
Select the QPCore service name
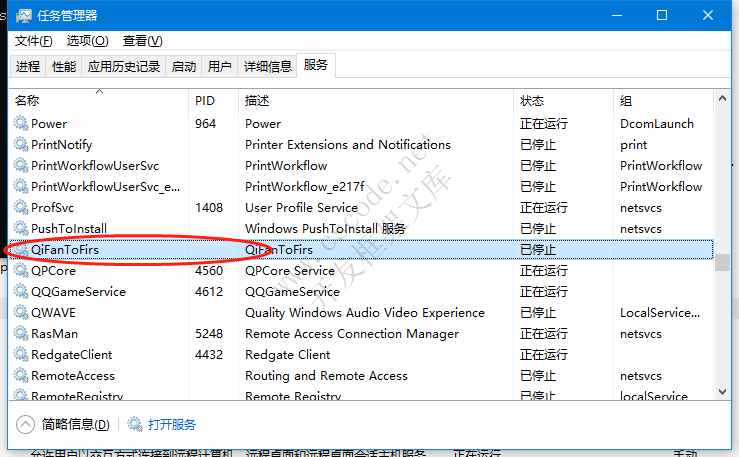coord(53,271)
